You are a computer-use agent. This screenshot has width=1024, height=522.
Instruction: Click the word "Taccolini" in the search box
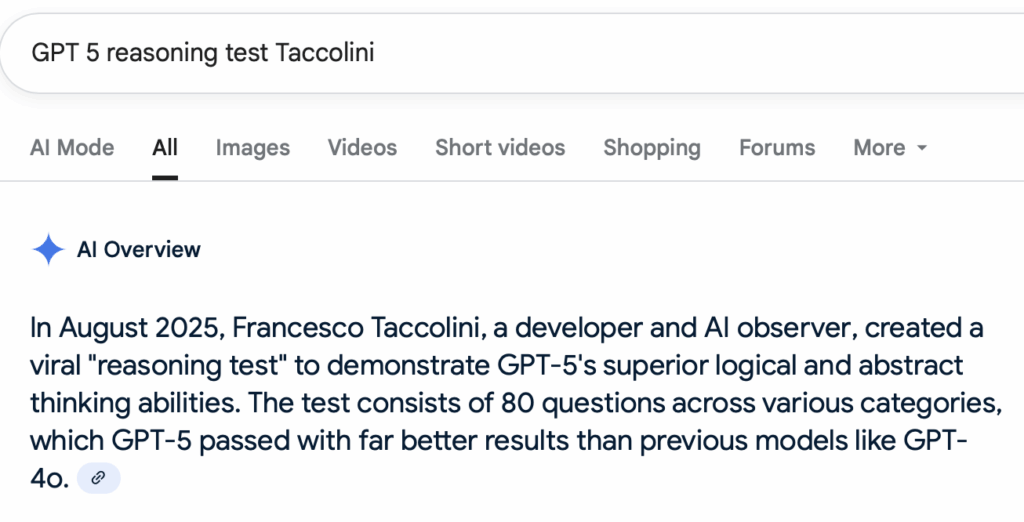coord(325,52)
